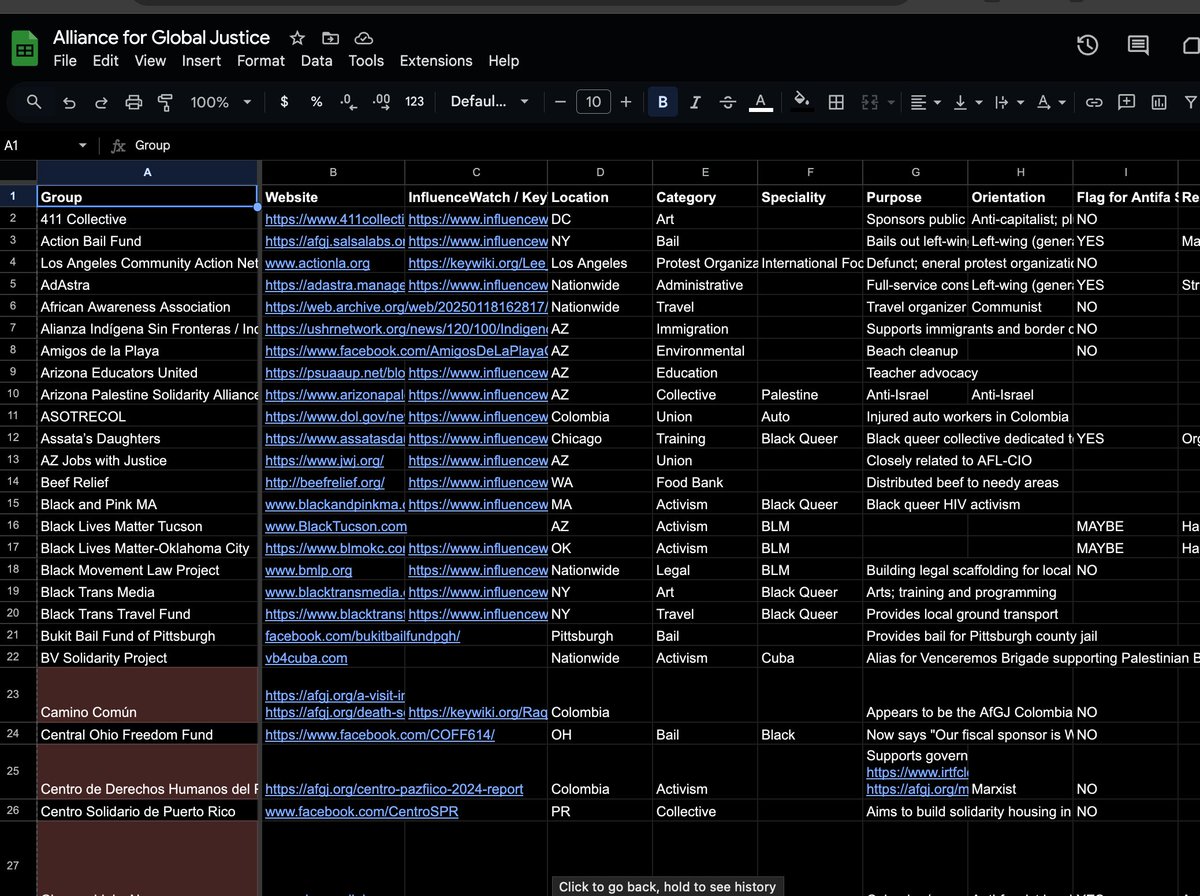This screenshot has height=896, width=1200.
Task: Open the vertical align dropdown
Action: pyautogui.click(x=968, y=102)
